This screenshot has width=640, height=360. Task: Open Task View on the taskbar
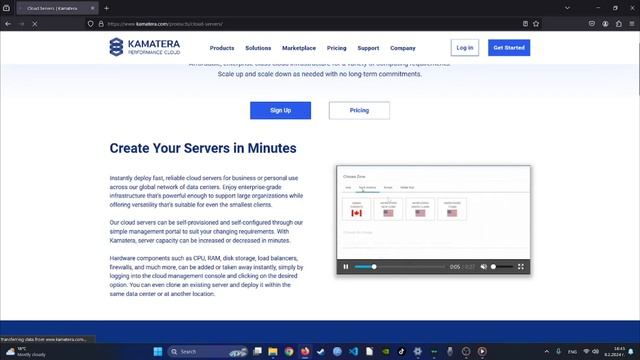[x=257, y=351]
